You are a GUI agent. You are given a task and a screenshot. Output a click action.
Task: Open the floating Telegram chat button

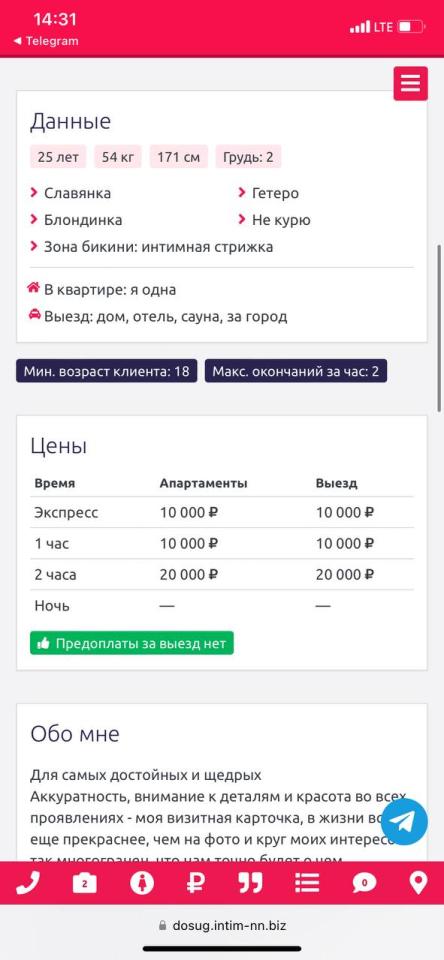click(x=404, y=822)
